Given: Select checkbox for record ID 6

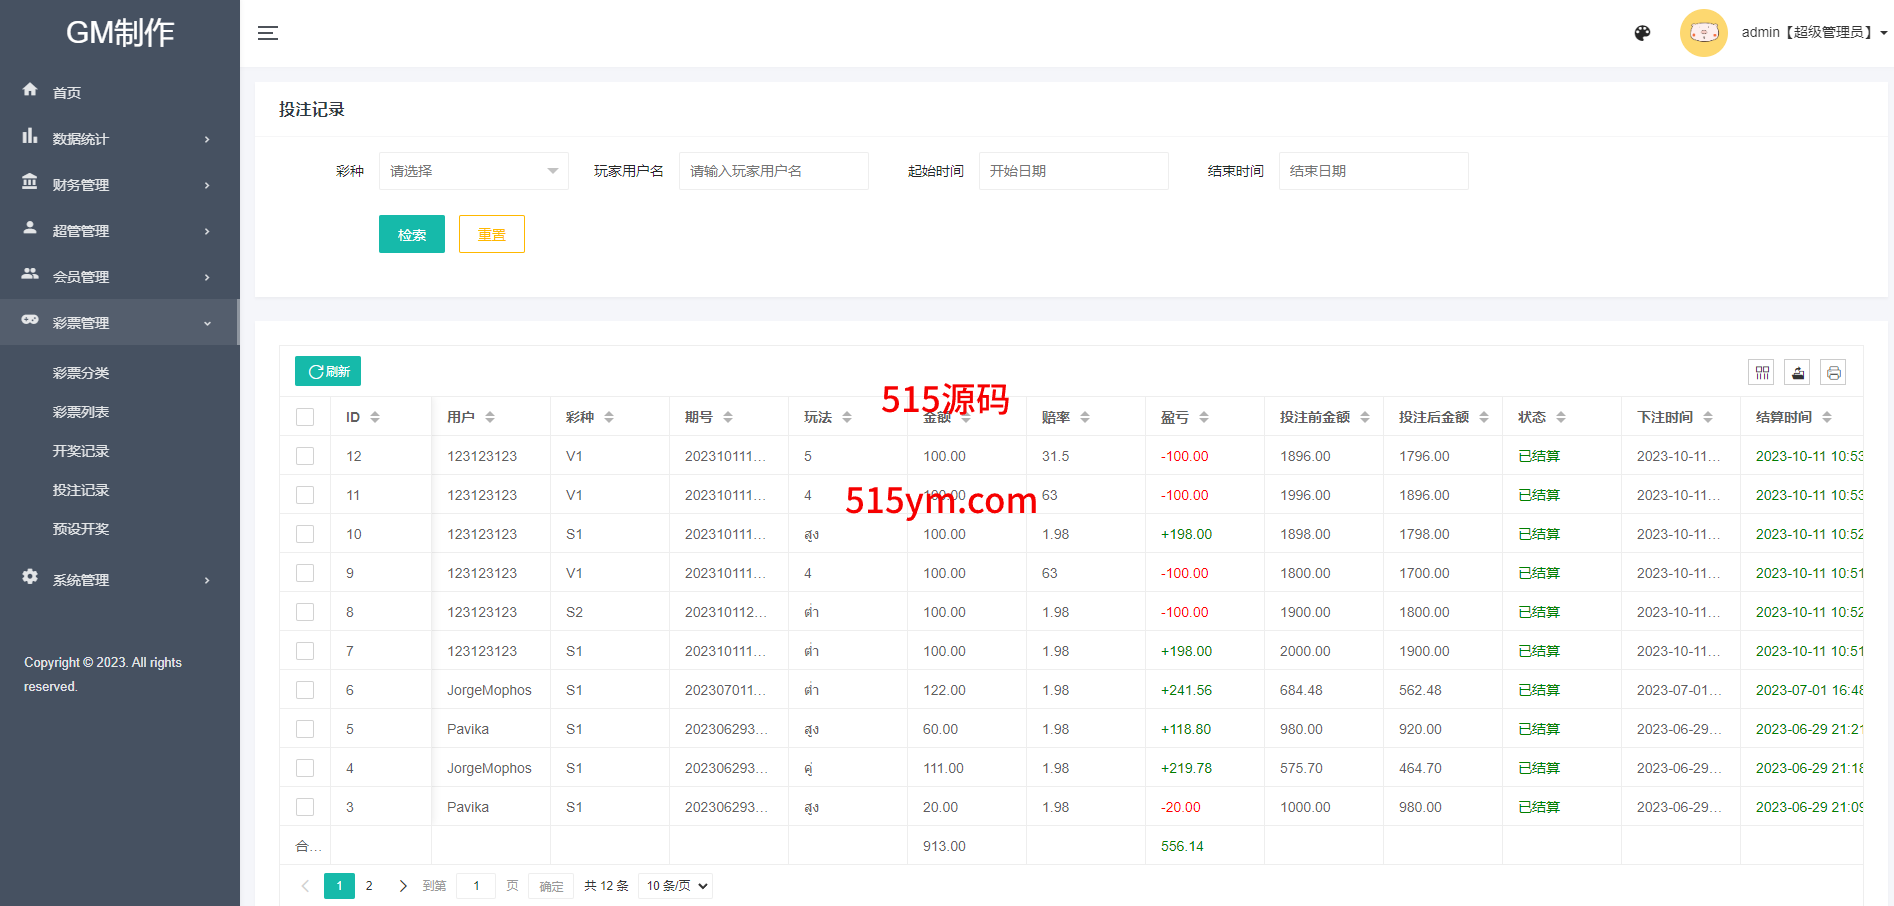Looking at the screenshot, I should (x=305, y=690).
